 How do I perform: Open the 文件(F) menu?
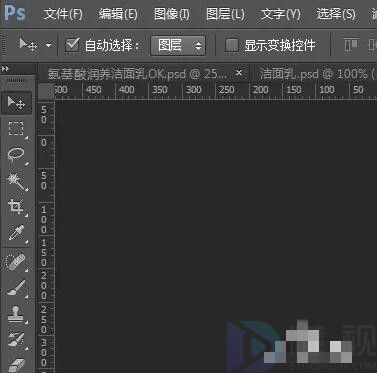(63, 14)
